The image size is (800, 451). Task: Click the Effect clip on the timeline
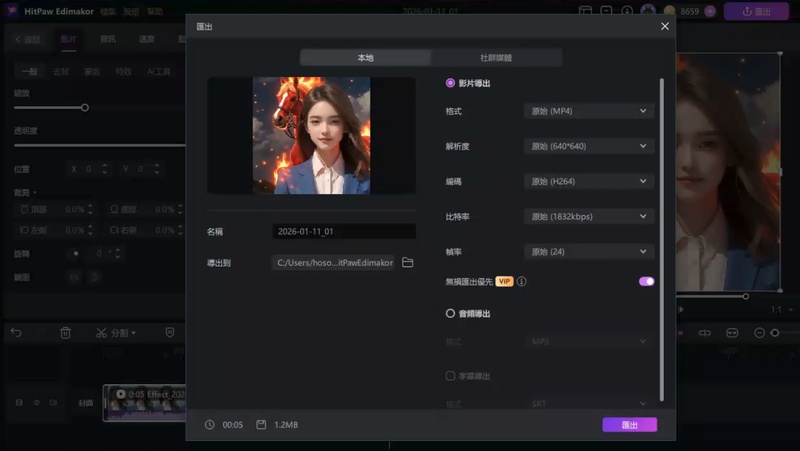point(145,403)
